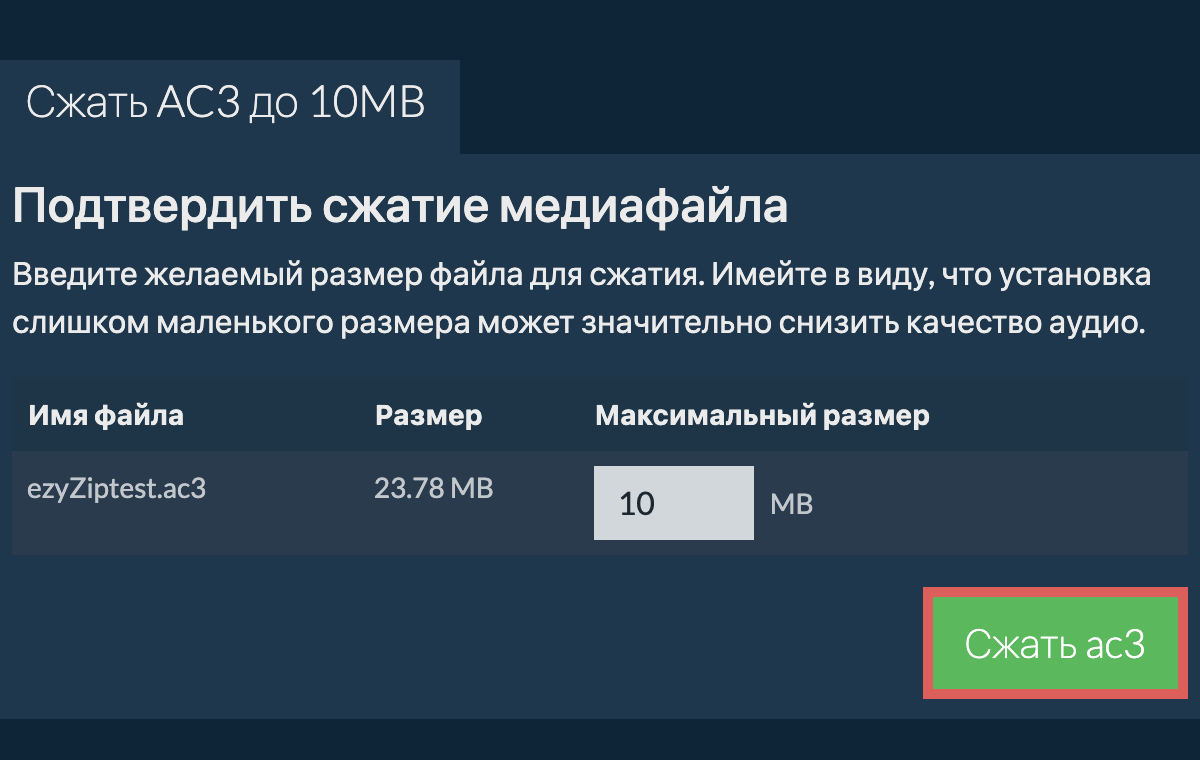The width and height of the screenshot is (1200, 760).
Task: Click the MB unit label beside the input
Action: [791, 504]
